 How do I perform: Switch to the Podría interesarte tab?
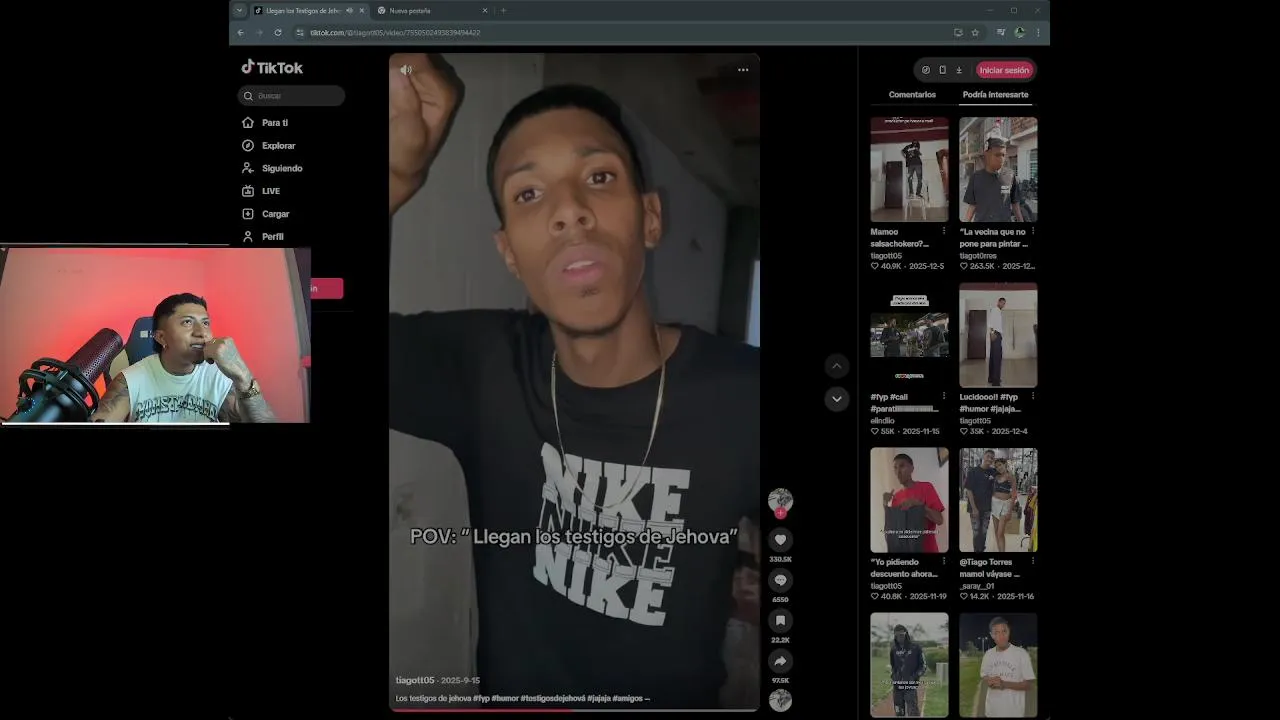coord(995,95)
